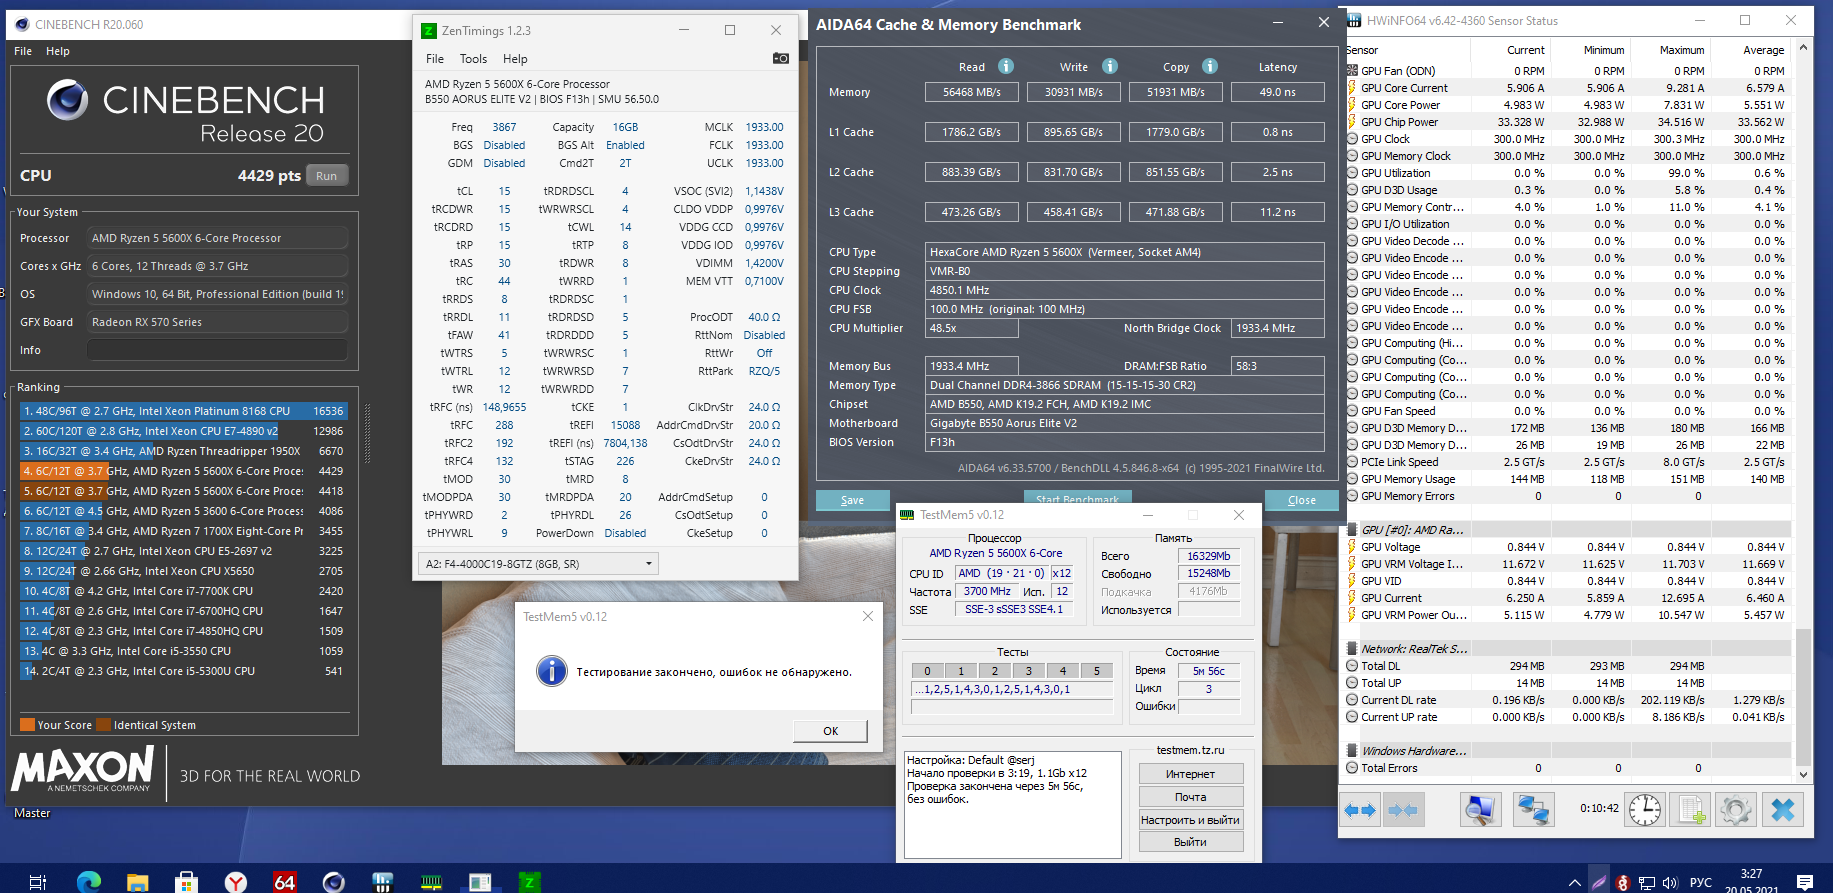Open the Help menu in Cinebench
Screen dimensions: 1833x893
pyautogui.click(x=58, y=51)
